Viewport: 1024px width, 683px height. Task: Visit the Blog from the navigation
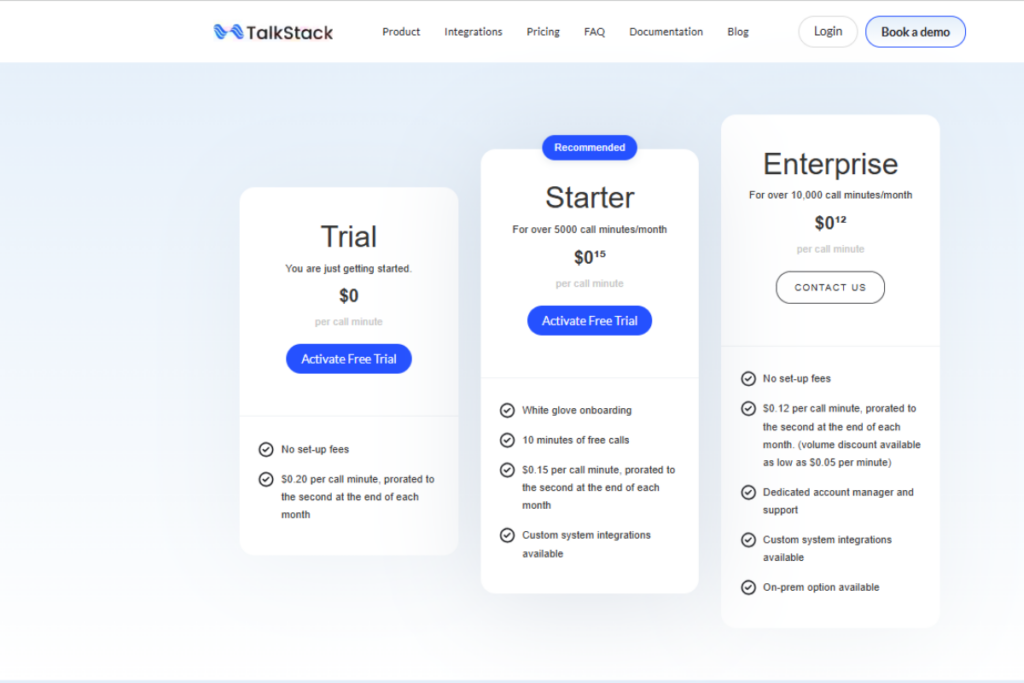click(737, 31)
